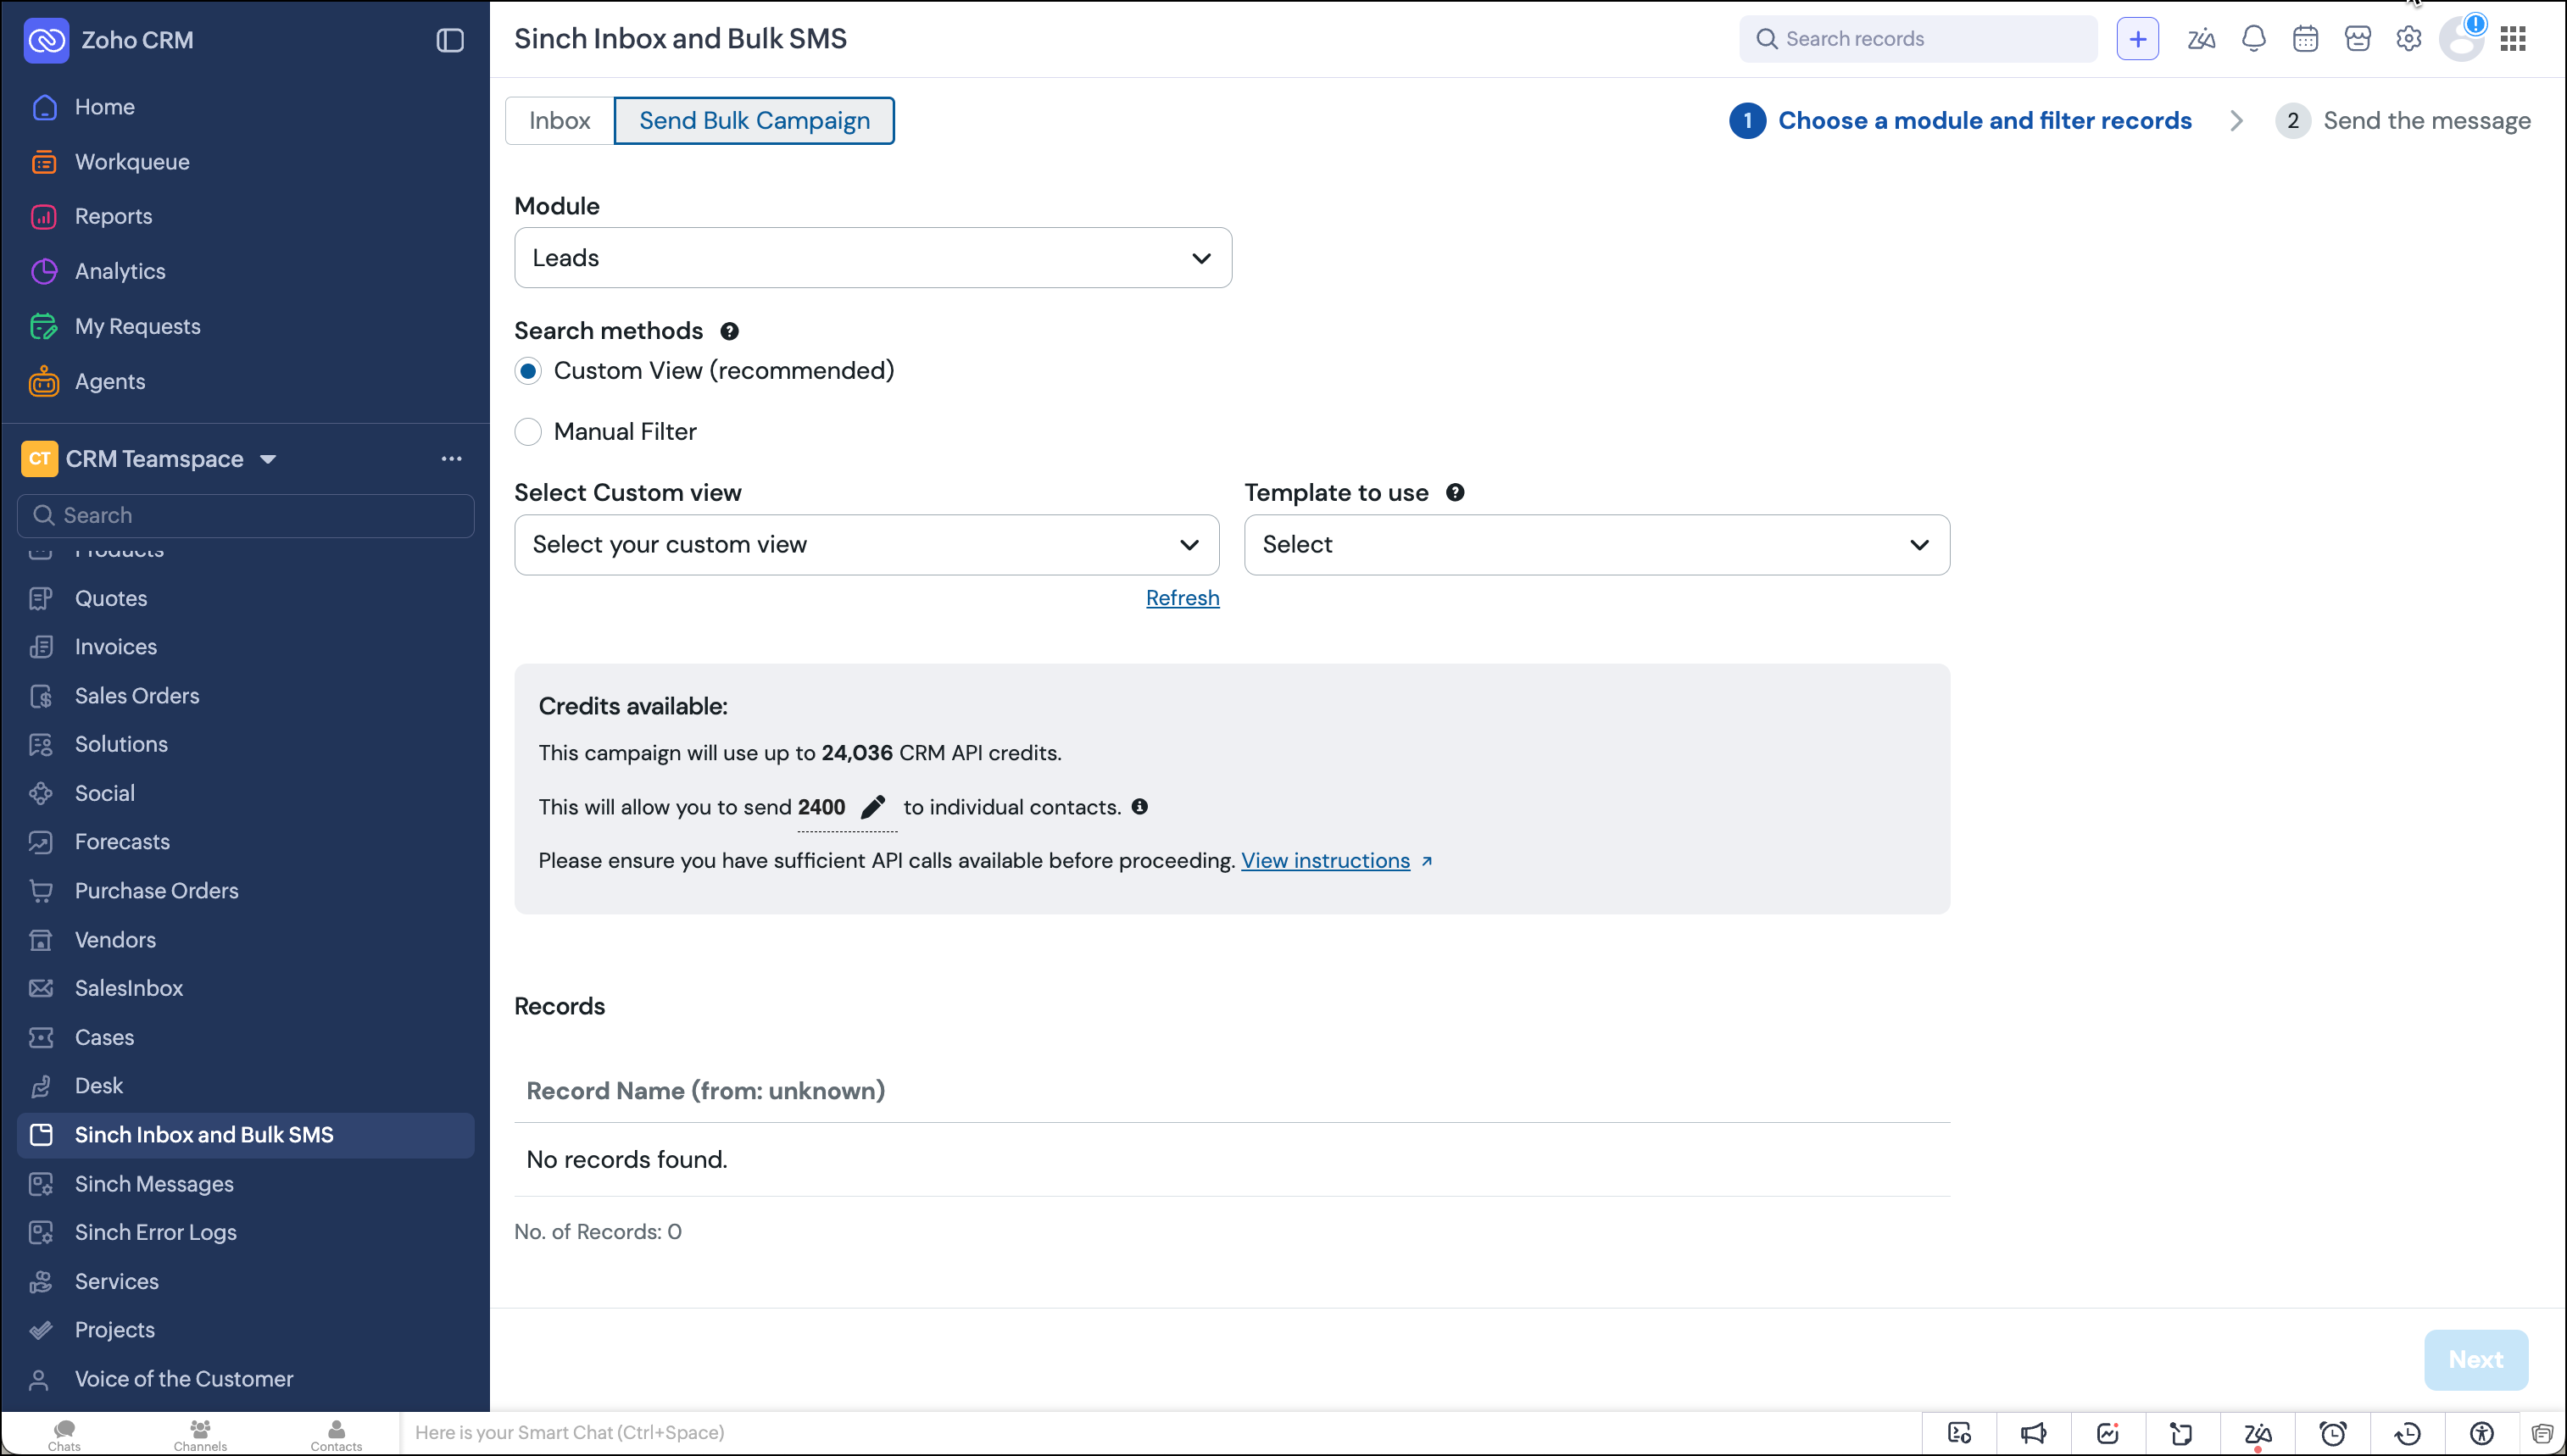The image size is (2567, 1456).
Task: Click the Template to use help icon
Action: 1455,492
